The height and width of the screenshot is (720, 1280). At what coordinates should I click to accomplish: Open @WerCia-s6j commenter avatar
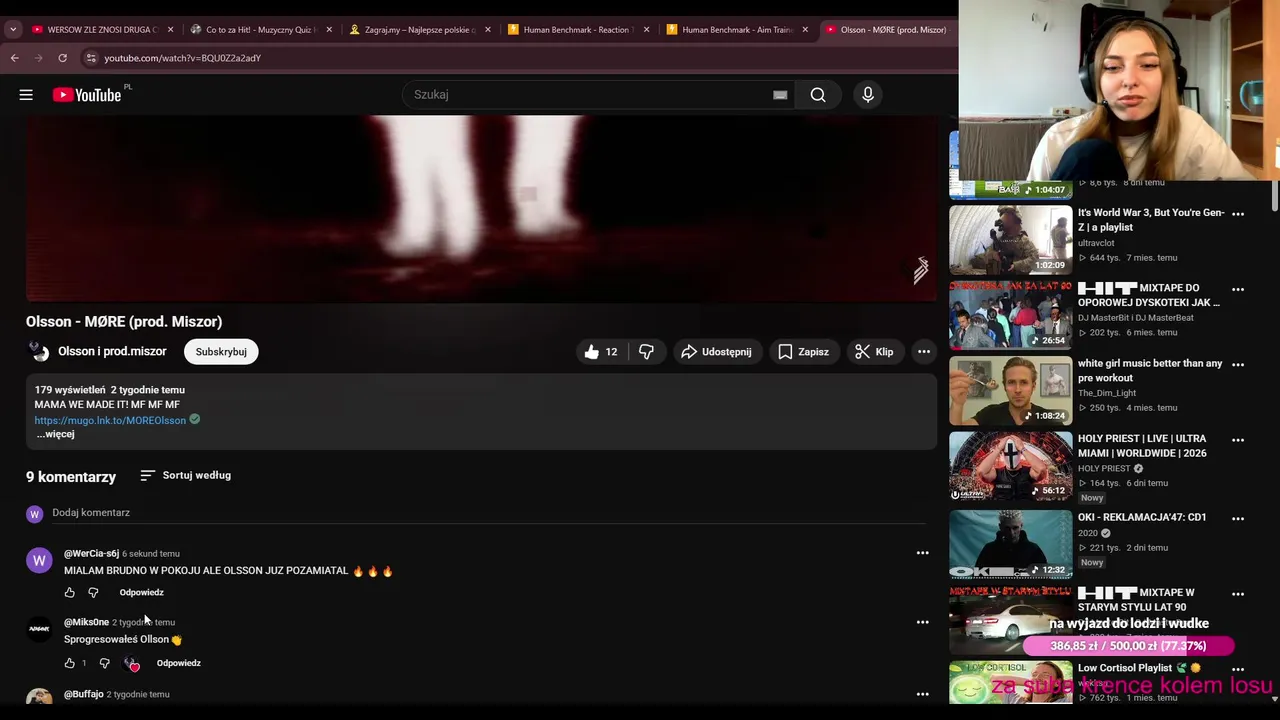[39, 561]
